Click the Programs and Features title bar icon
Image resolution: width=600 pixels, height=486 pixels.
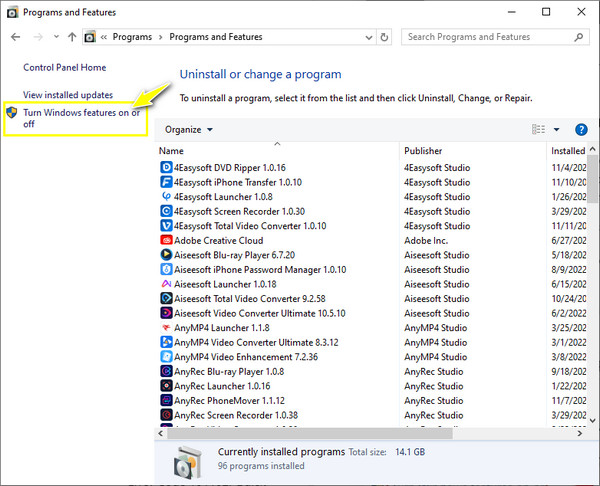point(12,12)
